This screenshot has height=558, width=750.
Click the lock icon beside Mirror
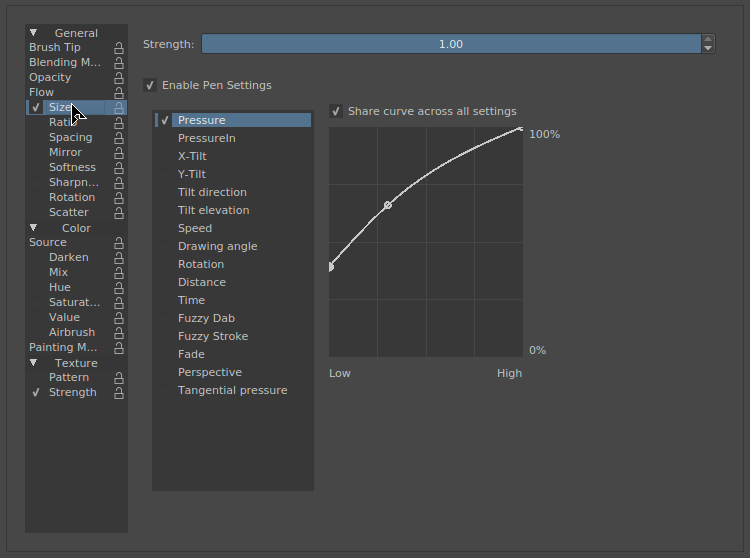(119, 153)
